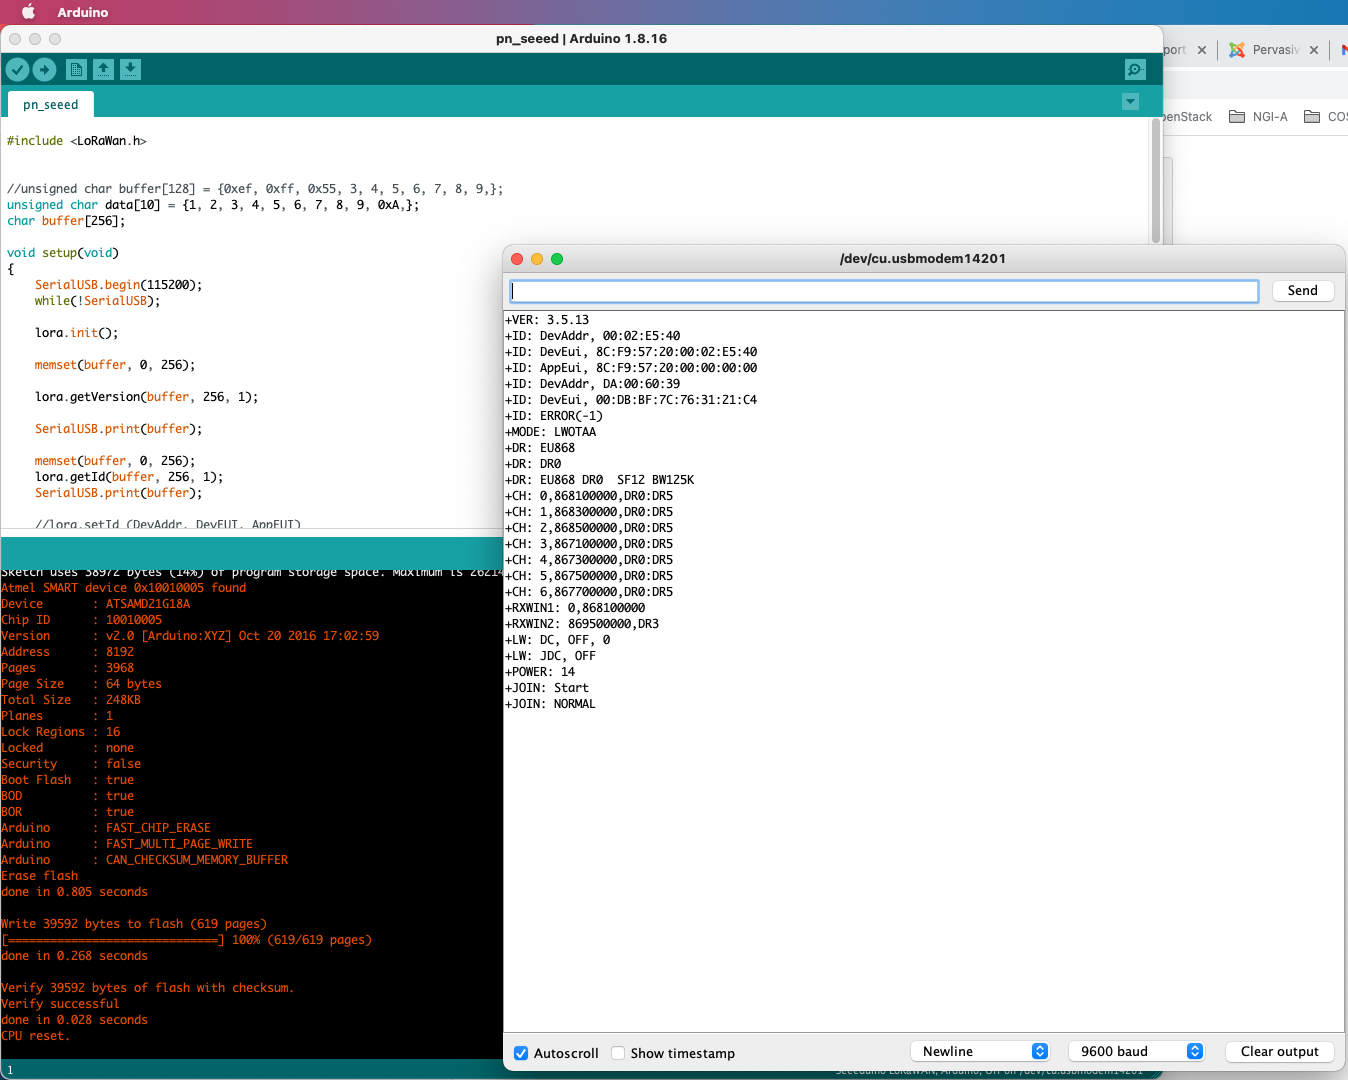Click the Clear output button
This screenshot has height=1080, width=1348.
[1279, 1051]
